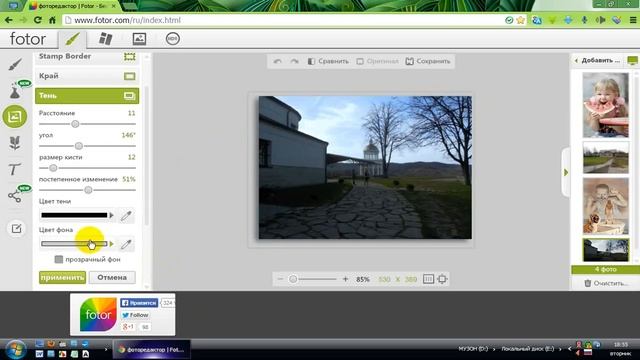Click the Отмена button
640x360 pixels.
point(112,278)
